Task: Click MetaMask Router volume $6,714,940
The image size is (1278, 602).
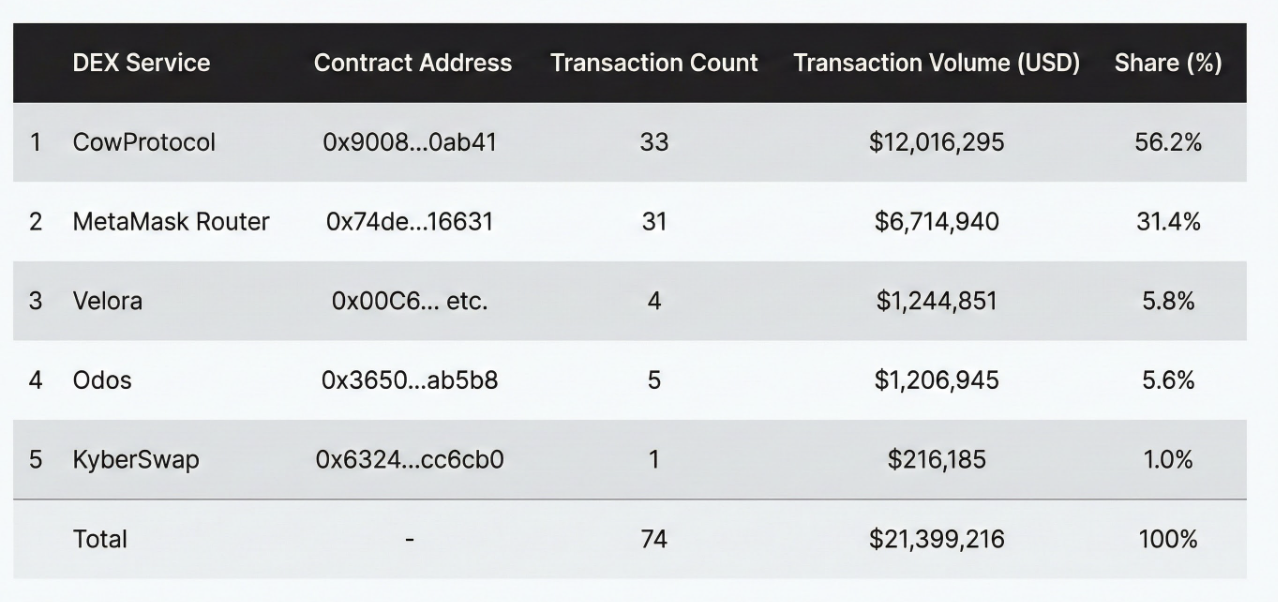Action: (937, 221)
